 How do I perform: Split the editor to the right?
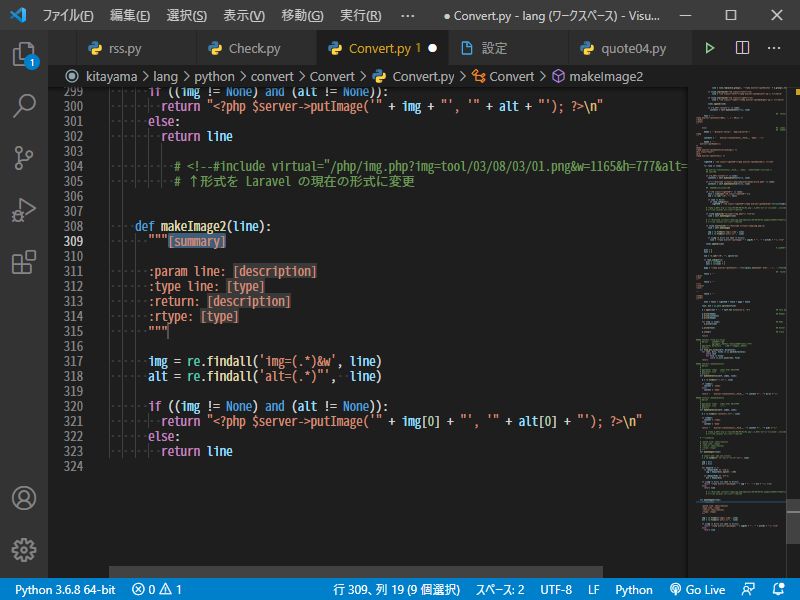click(x=742, y=48)
